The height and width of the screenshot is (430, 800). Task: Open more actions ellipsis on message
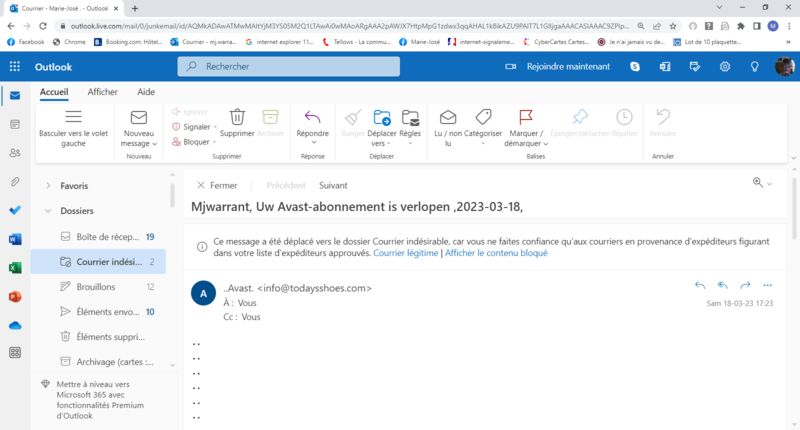[x=767, y=285]
